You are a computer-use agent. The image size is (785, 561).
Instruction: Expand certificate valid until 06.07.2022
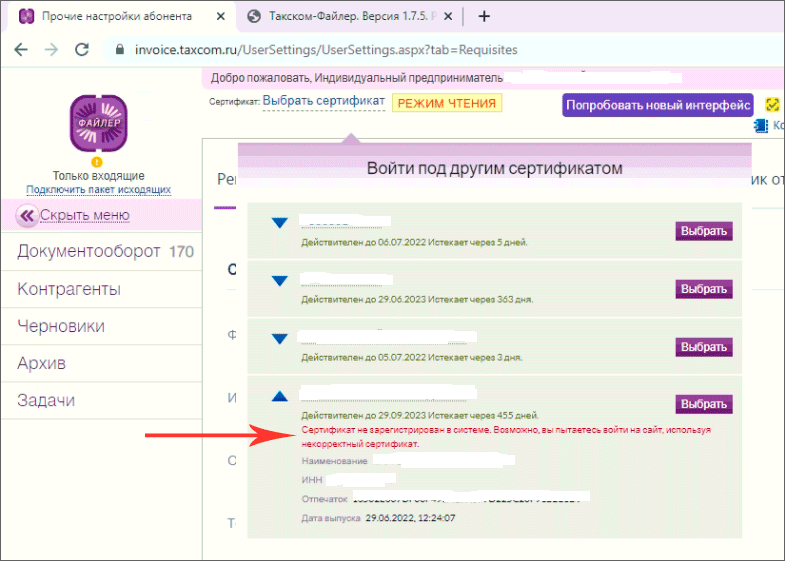[279, 223]
